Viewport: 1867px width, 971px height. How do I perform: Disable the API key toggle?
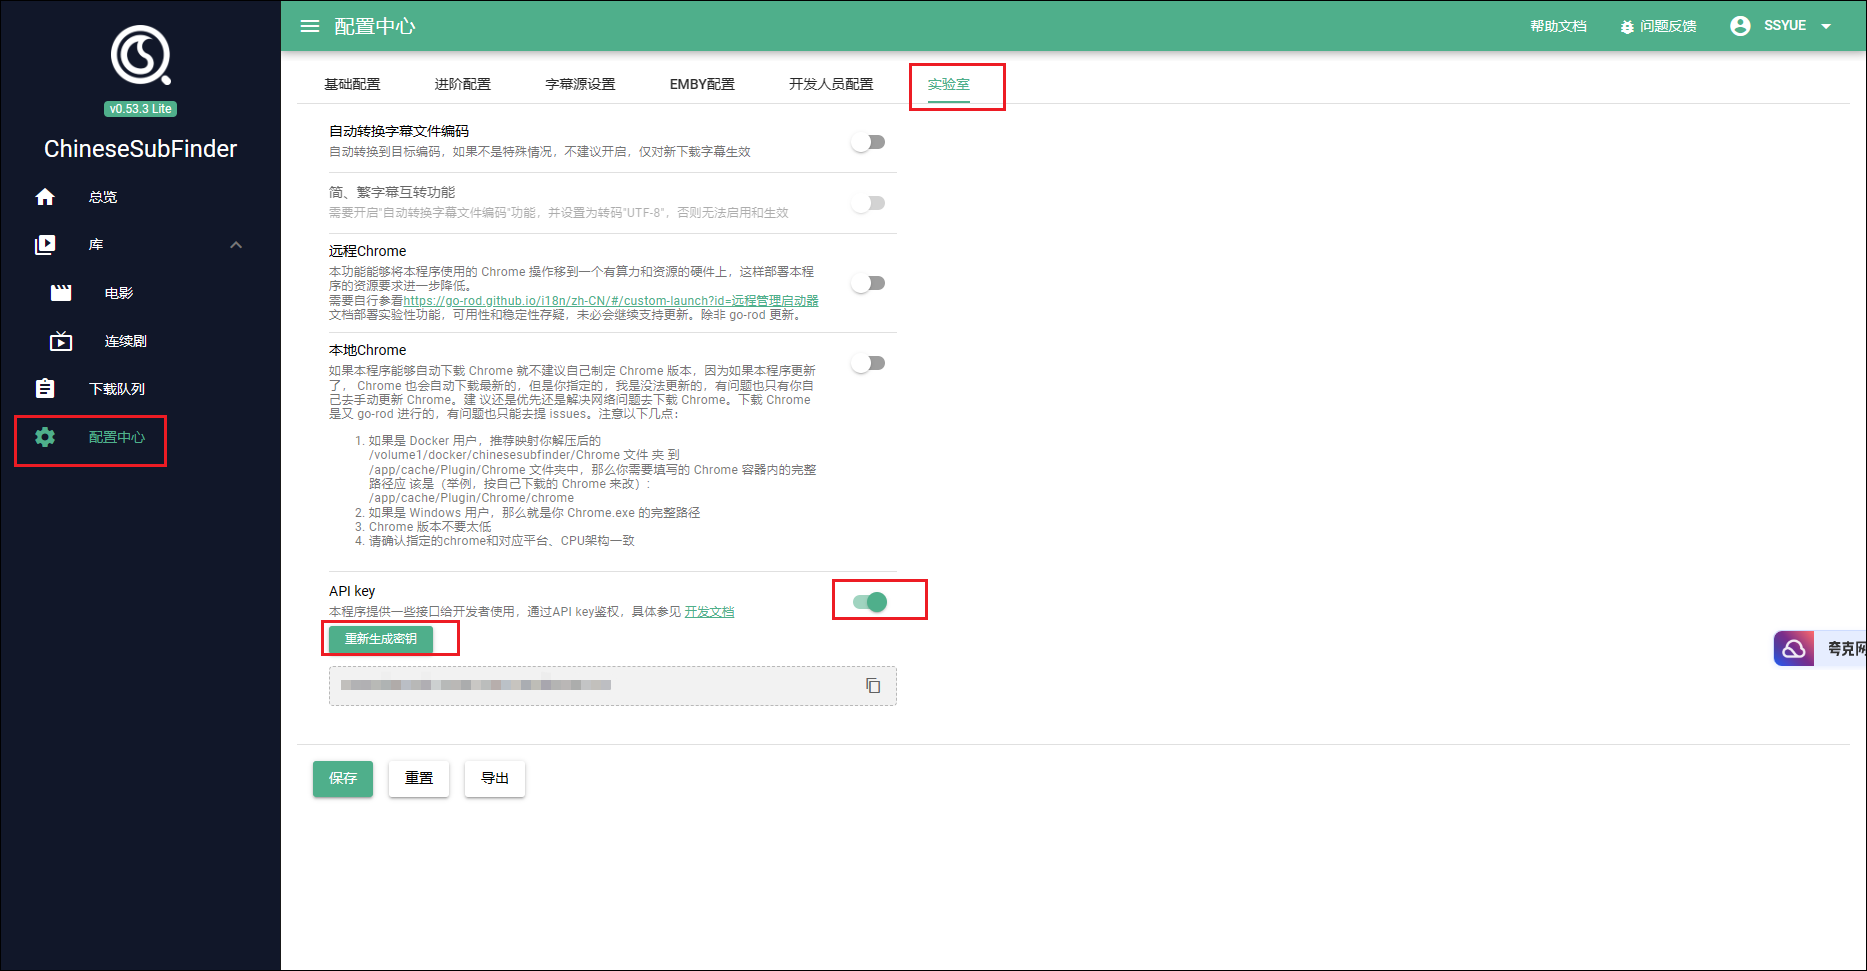point(870,602)
